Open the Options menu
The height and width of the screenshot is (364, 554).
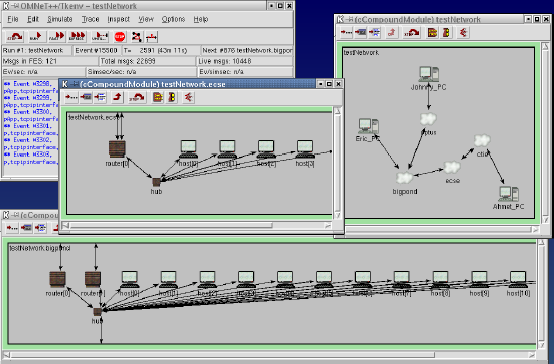[x=173, y=19]
